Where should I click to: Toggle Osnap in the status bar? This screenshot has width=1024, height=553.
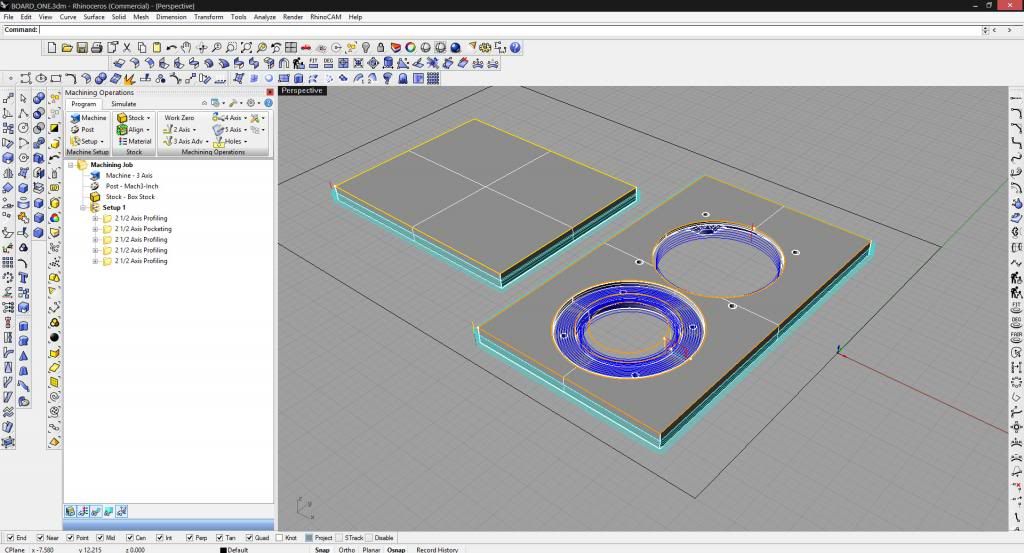point(396,550)
